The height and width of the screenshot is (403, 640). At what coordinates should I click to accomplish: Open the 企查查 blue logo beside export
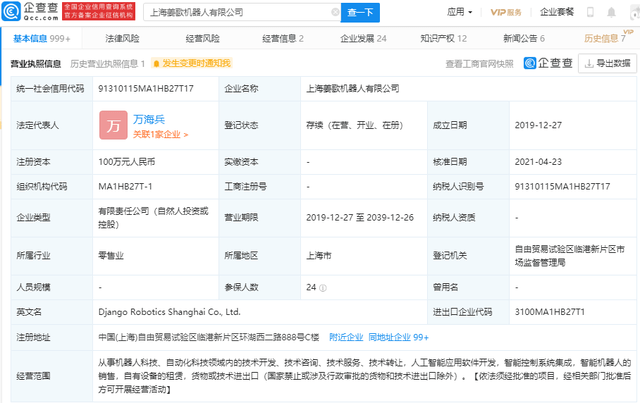(x=548, y=63)
